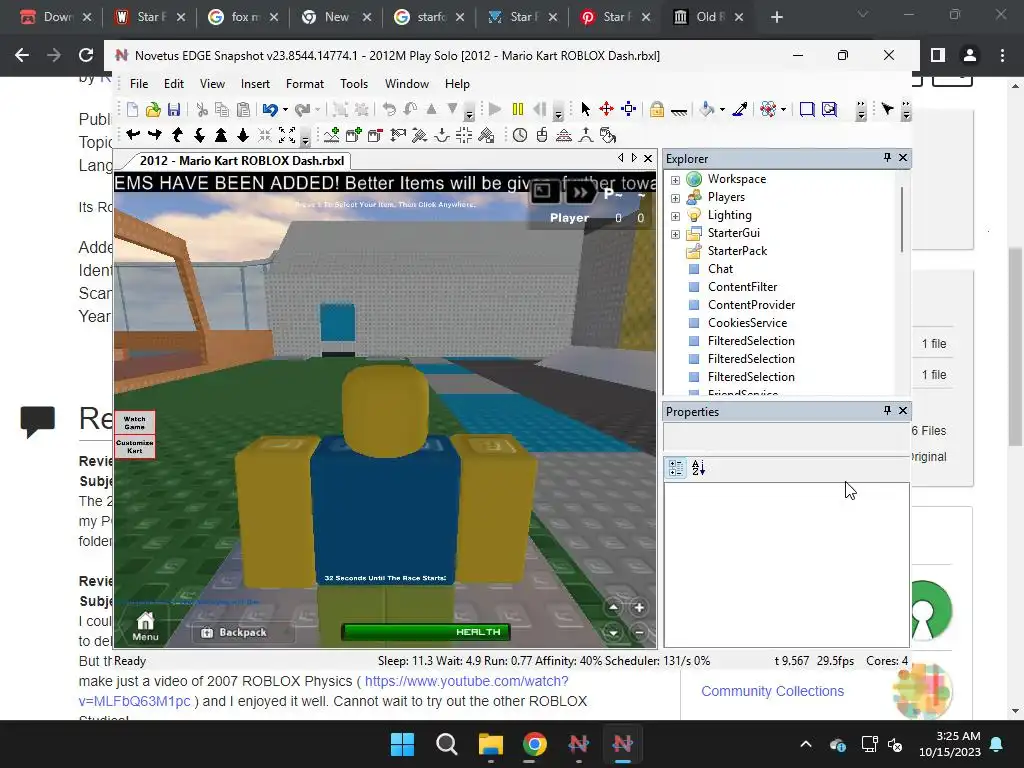1024x768 pixels.
Task: Open the camera toolbar overflow options arrow
Action: (305, 138)
